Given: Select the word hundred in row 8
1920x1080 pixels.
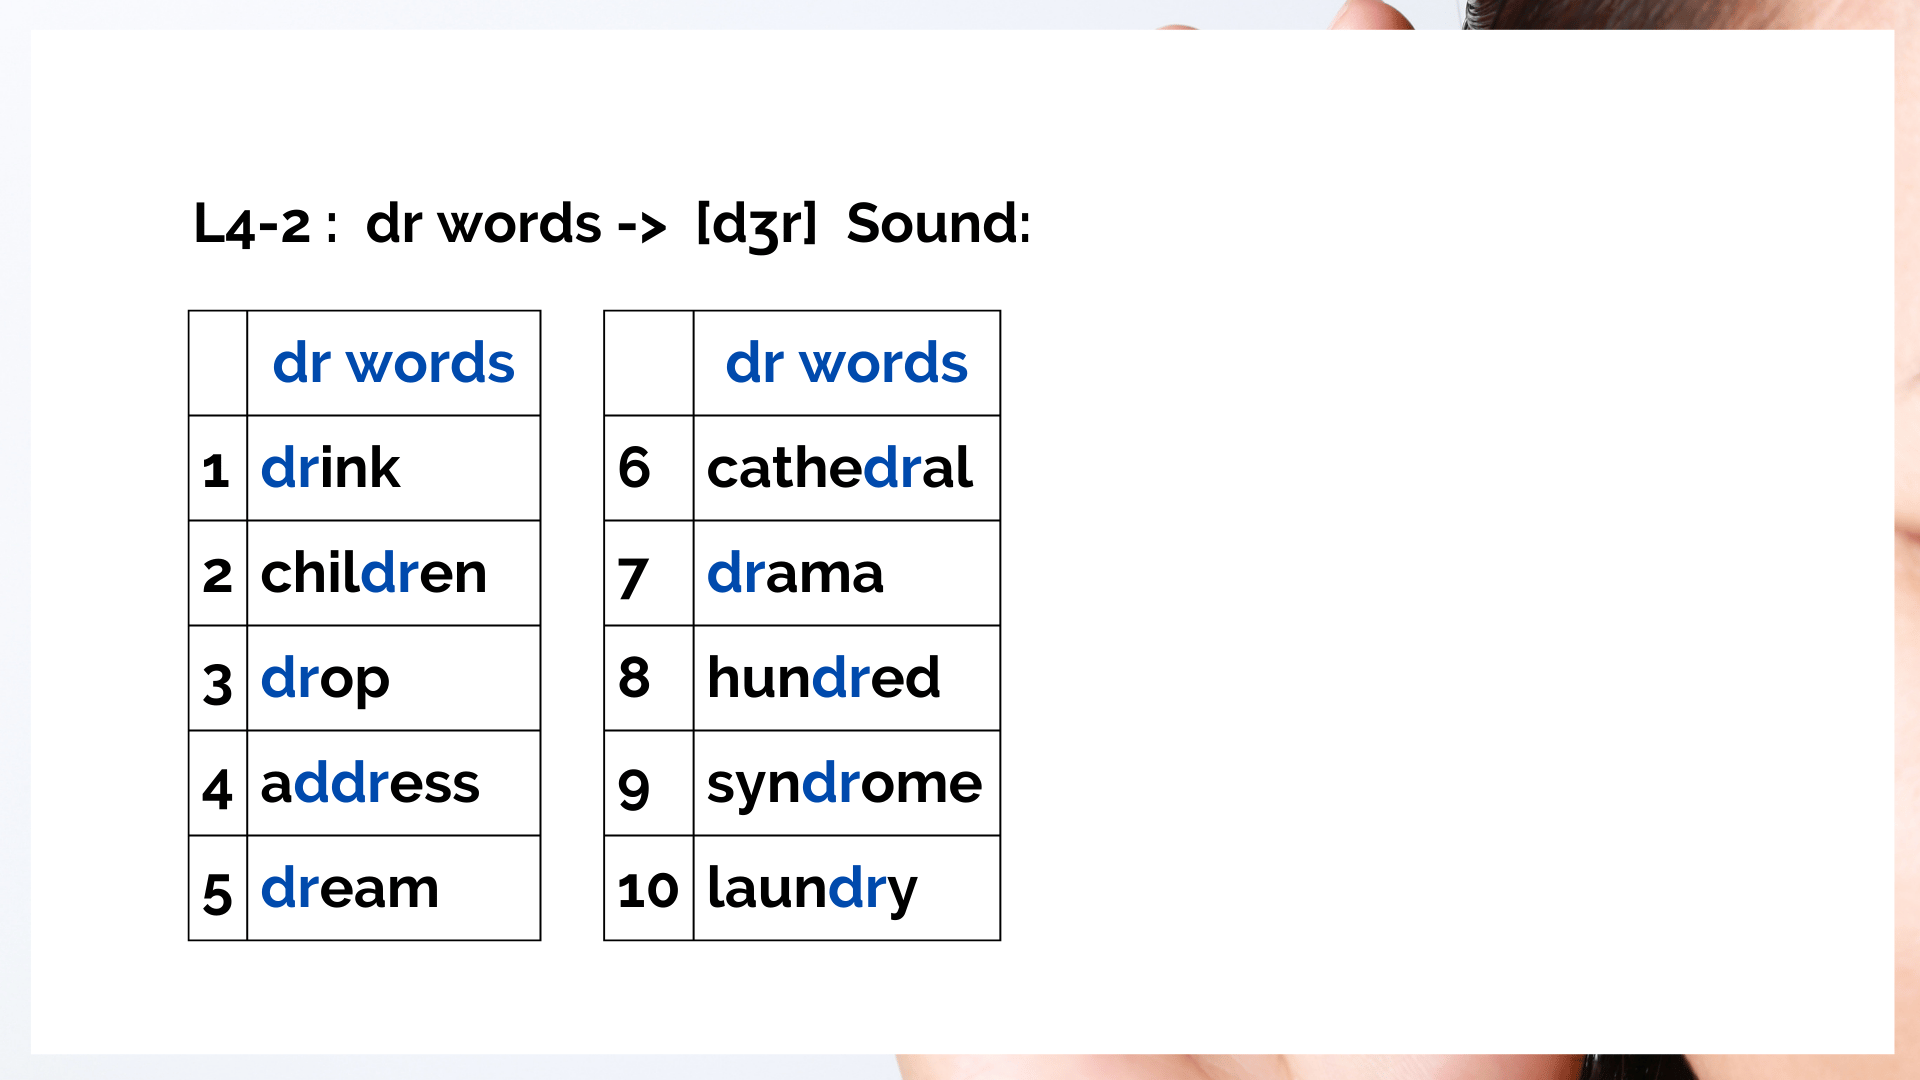Looking at the screenshot, I should (823, 677).
